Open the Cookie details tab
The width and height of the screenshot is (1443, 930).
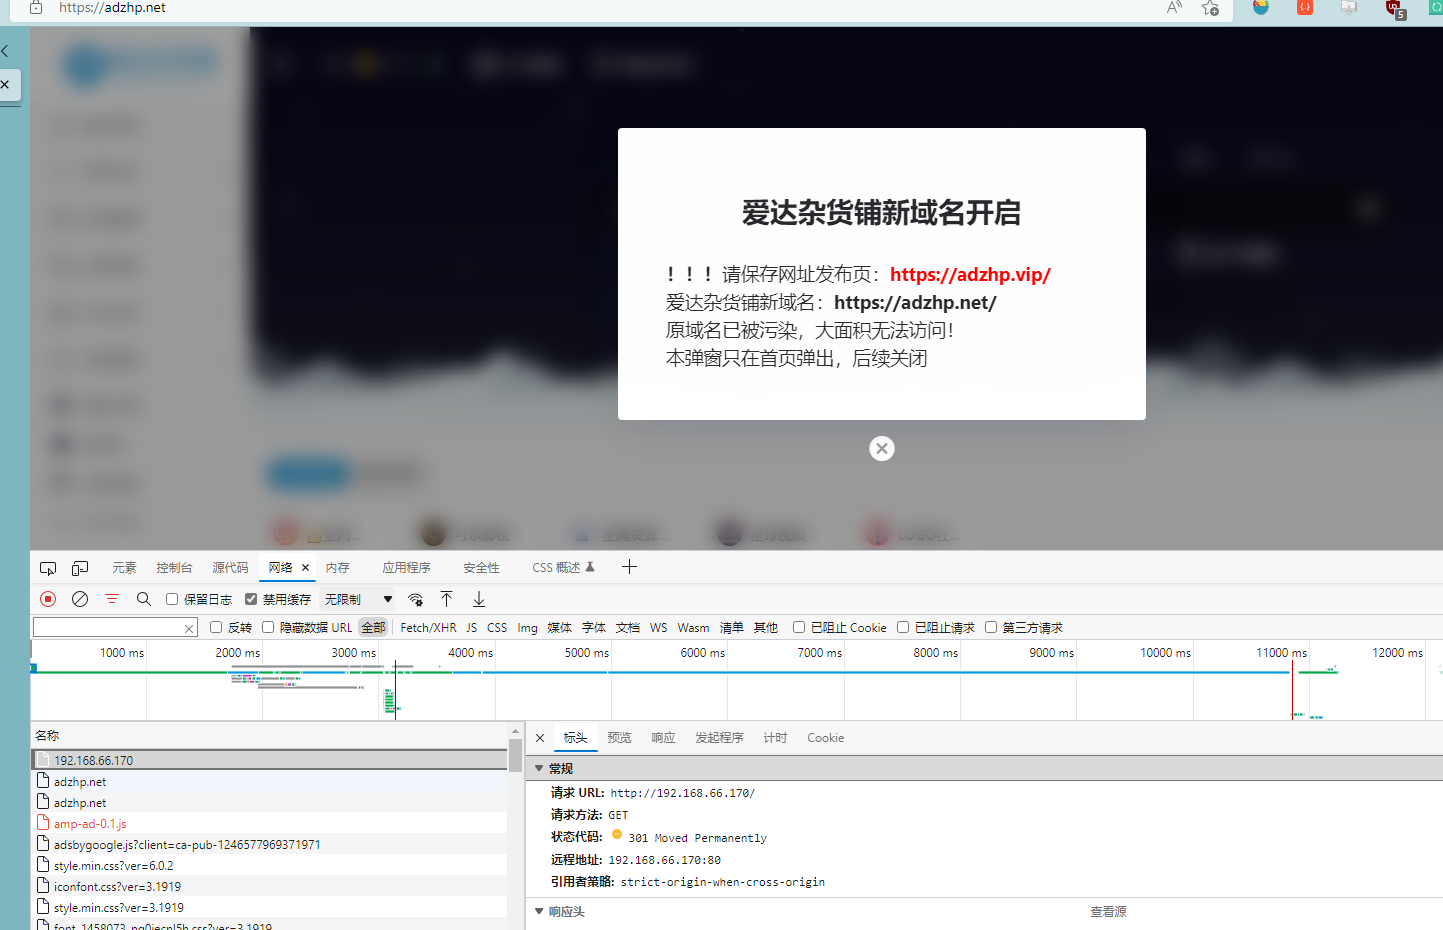tap(825, 738)
